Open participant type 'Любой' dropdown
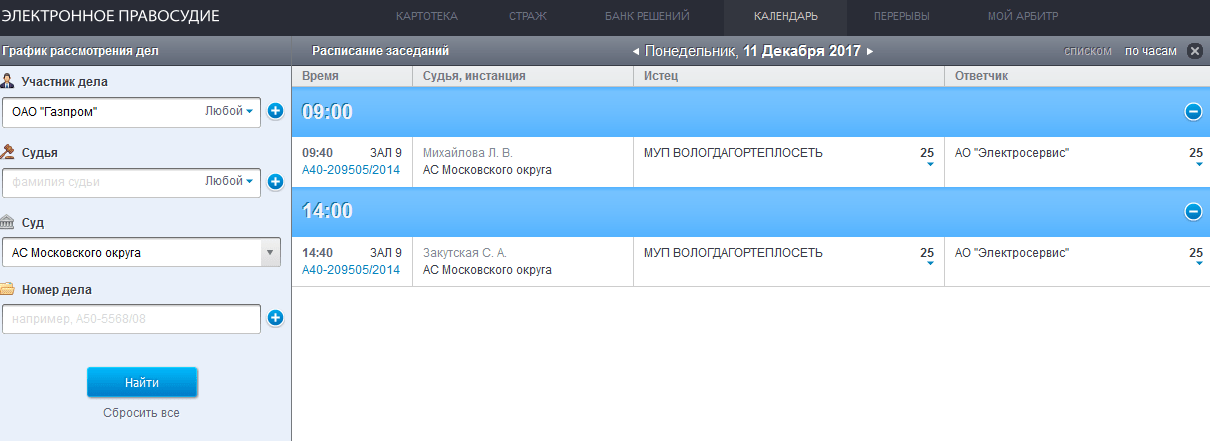 pyautogui.click(x=229, y=111)
